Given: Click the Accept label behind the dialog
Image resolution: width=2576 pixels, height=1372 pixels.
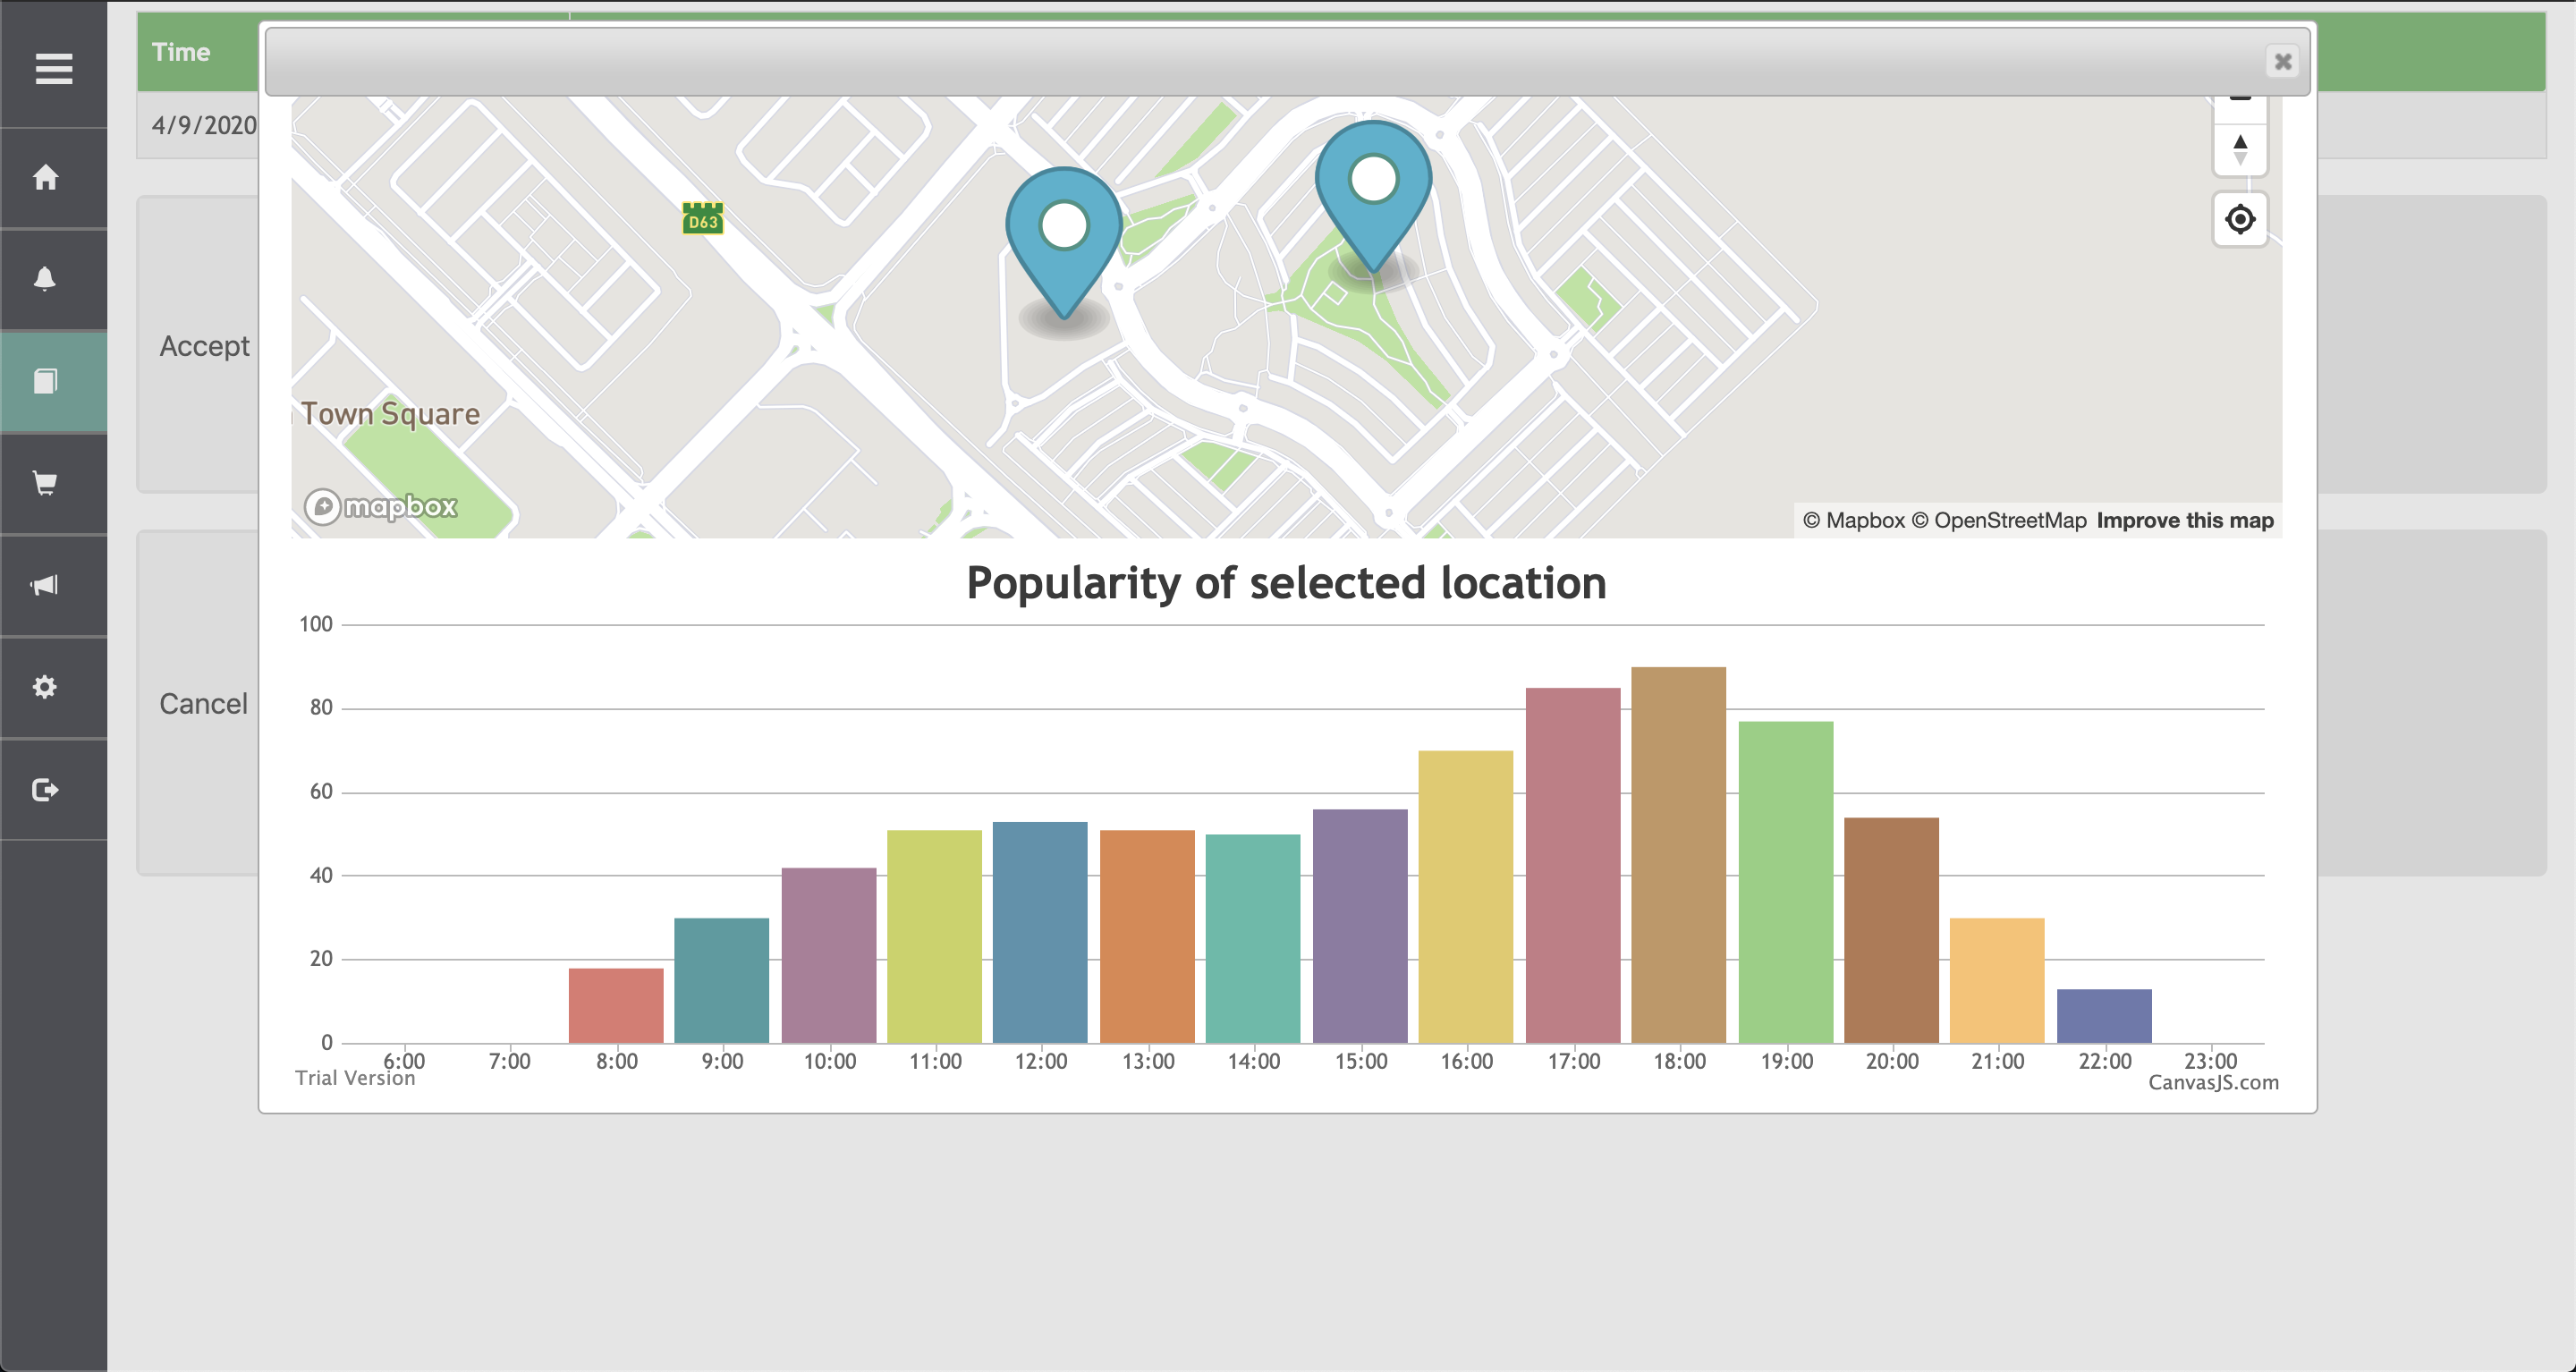Looking at the screenshot, I should [204, 346].
